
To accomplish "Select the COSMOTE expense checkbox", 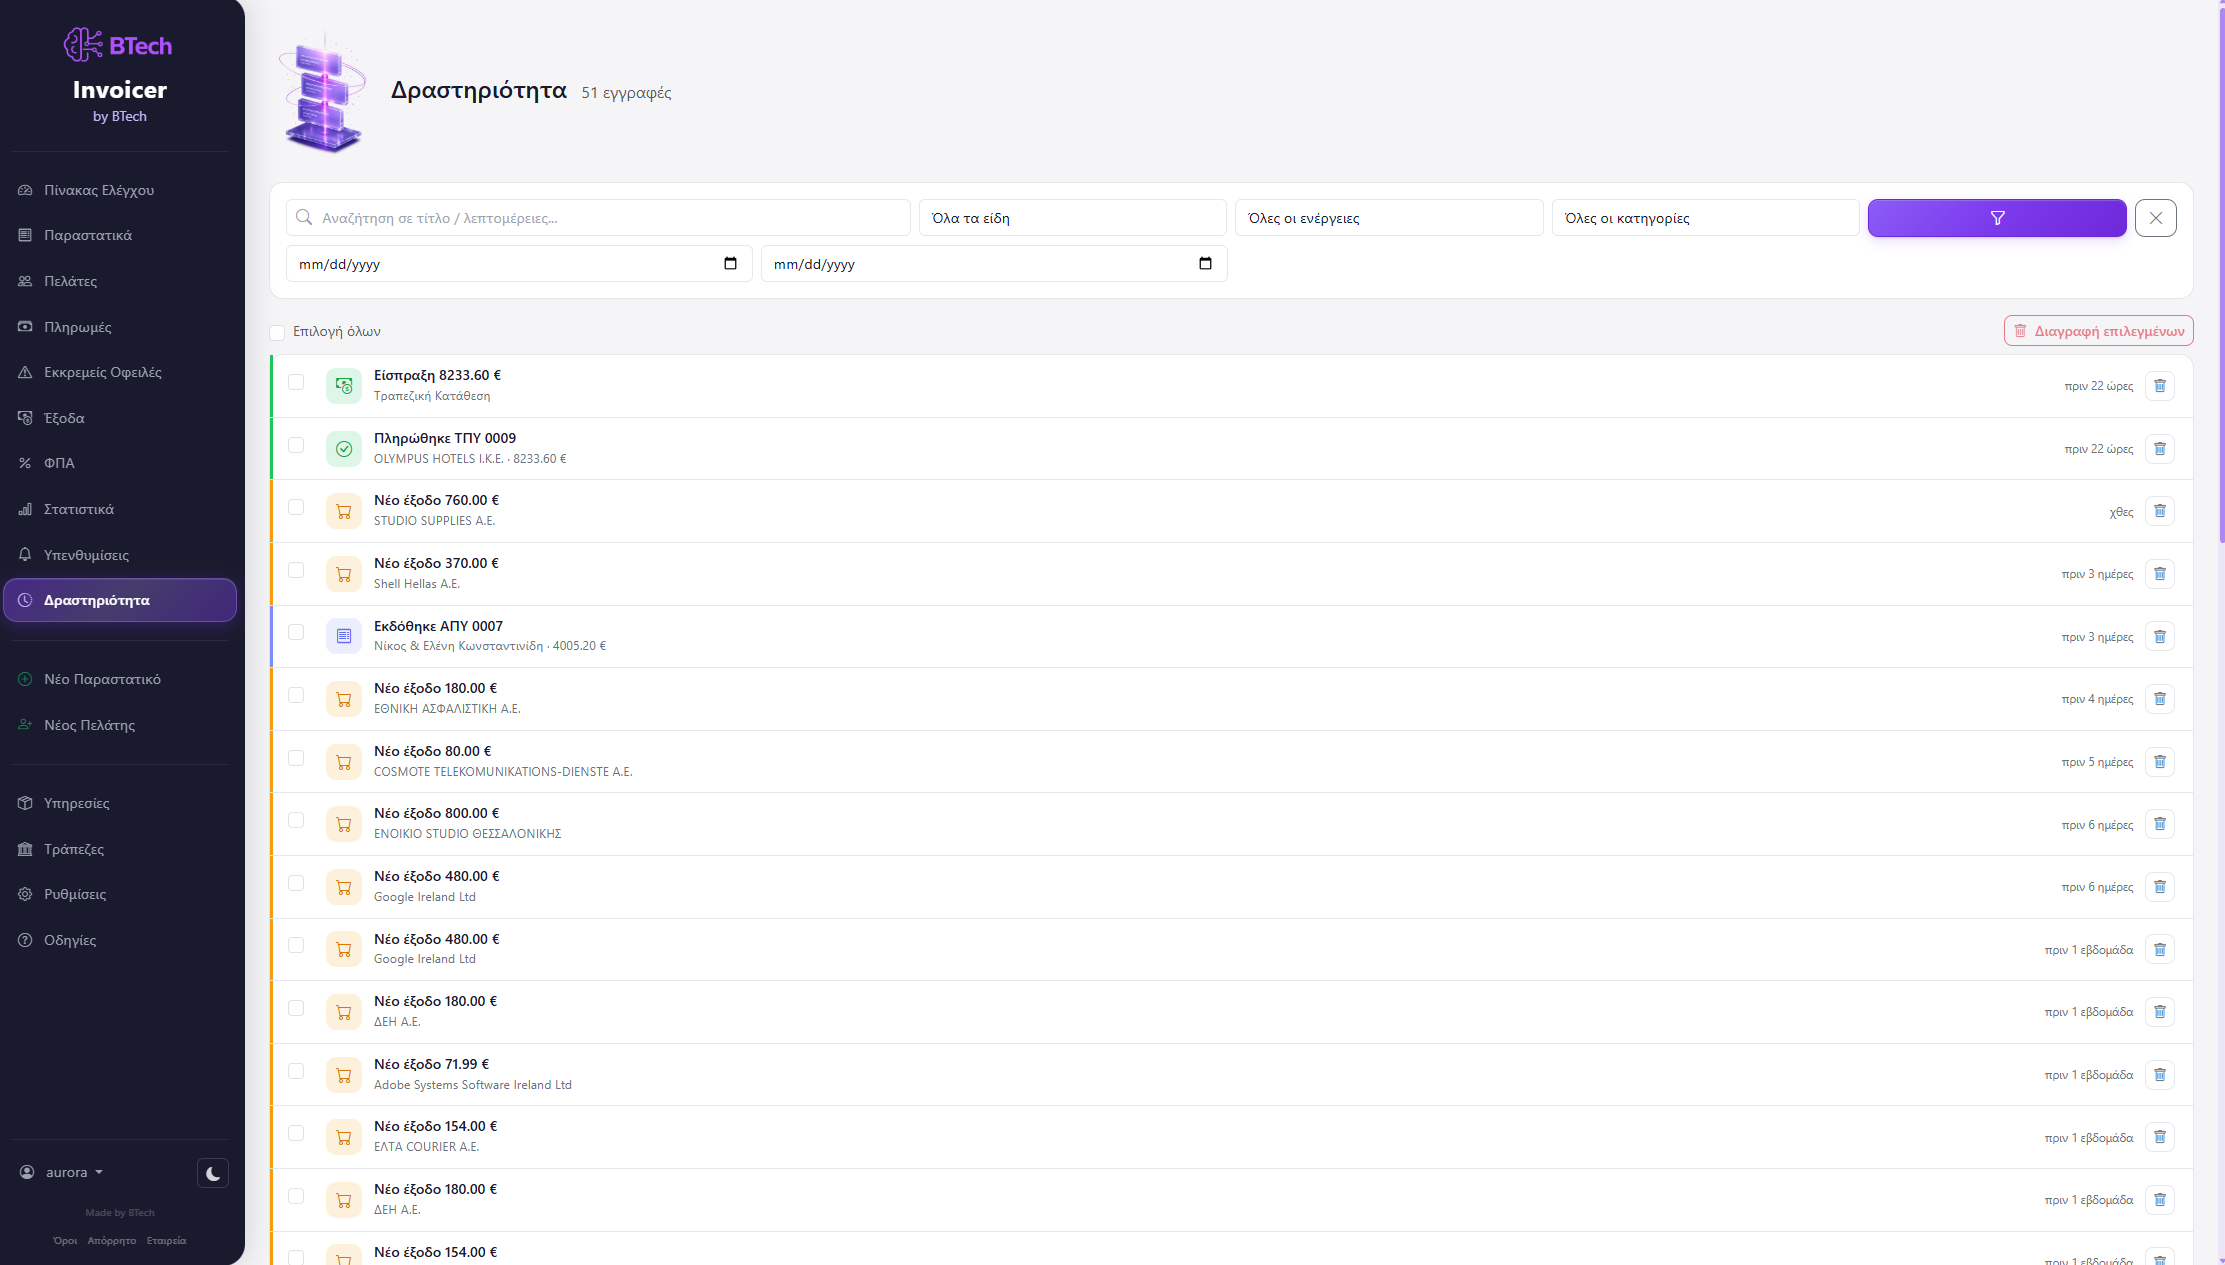I will tap(296, 758).
